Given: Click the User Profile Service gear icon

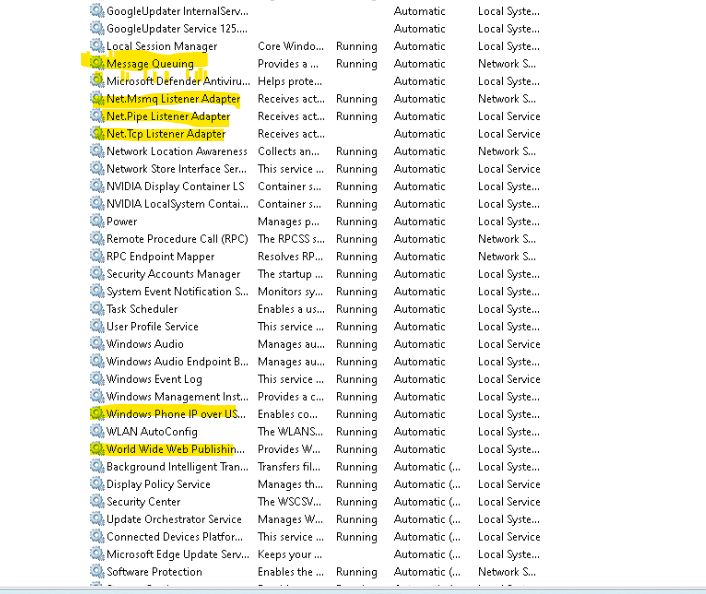Looking at the screenshot, I should tap(97, 326).
